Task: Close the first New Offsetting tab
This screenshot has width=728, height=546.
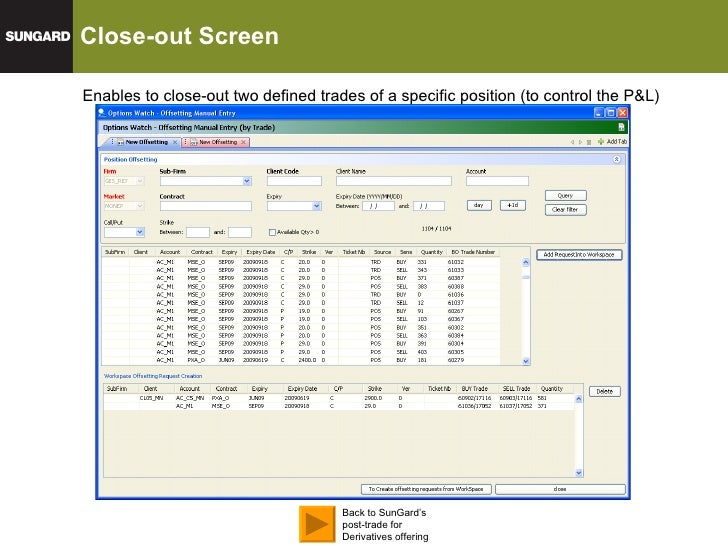Action: click(x=175, y=142)
